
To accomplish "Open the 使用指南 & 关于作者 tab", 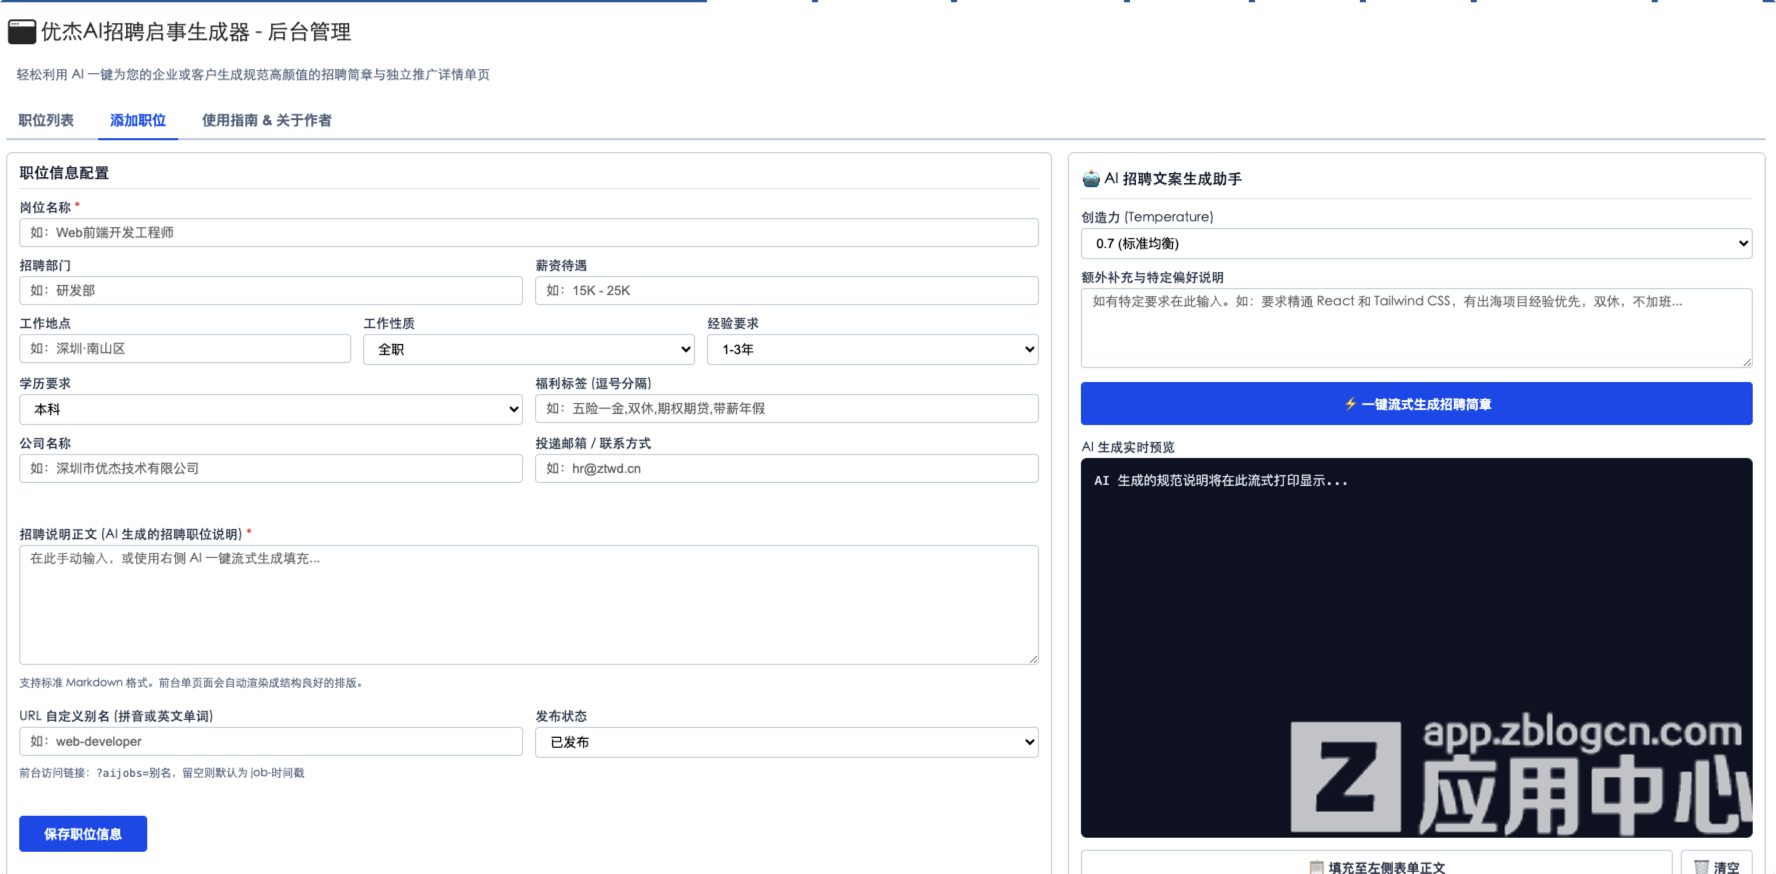I will (x=266, y=120).
